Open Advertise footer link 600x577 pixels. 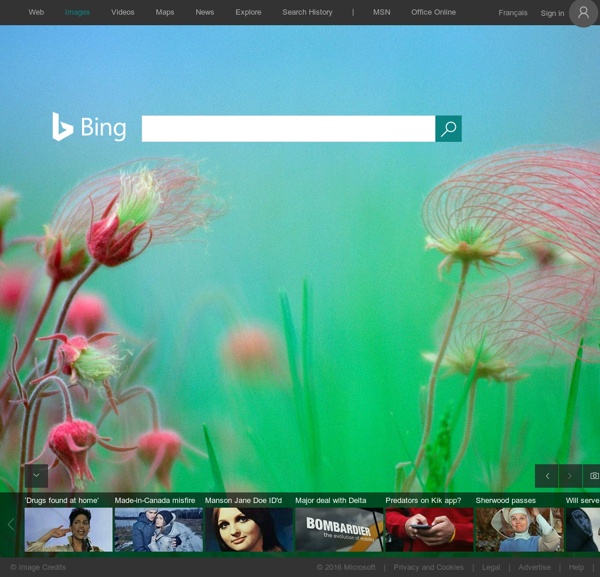pyautogui.click(x=535, y=567)
